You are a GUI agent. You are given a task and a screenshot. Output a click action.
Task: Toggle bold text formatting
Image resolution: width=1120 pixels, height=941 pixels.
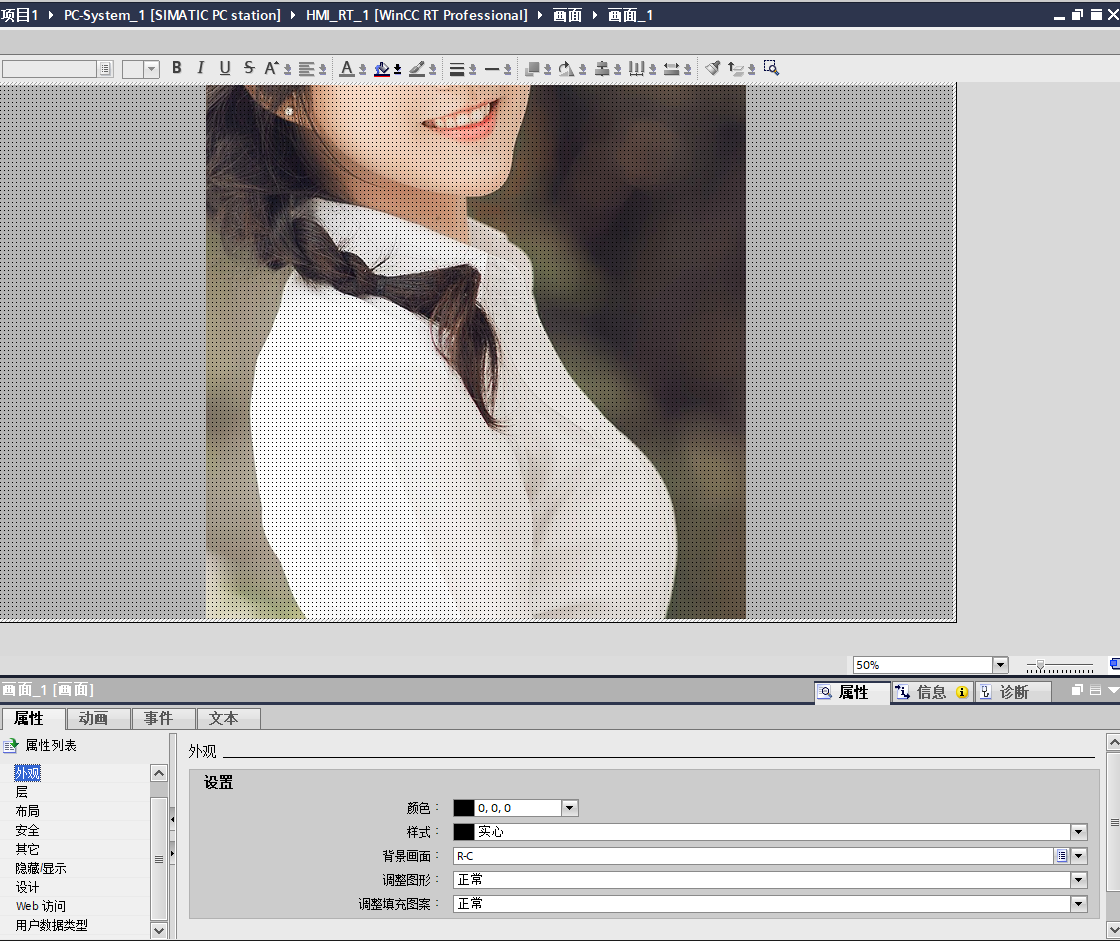[x=177, y=68]
